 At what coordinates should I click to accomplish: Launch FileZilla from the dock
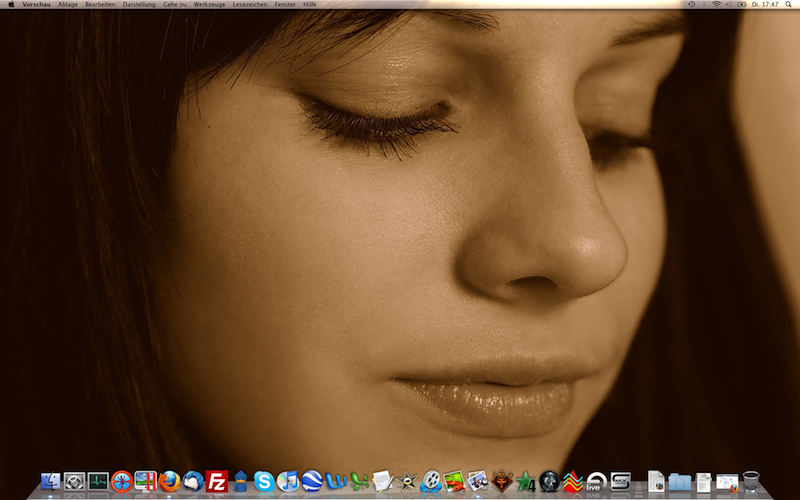(216, 481)
